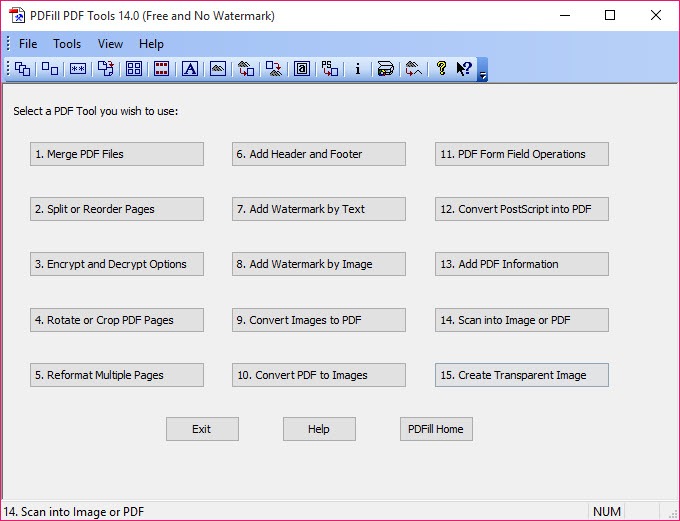Open the Help menu
The image size is (680, 521).
(151, 44)
